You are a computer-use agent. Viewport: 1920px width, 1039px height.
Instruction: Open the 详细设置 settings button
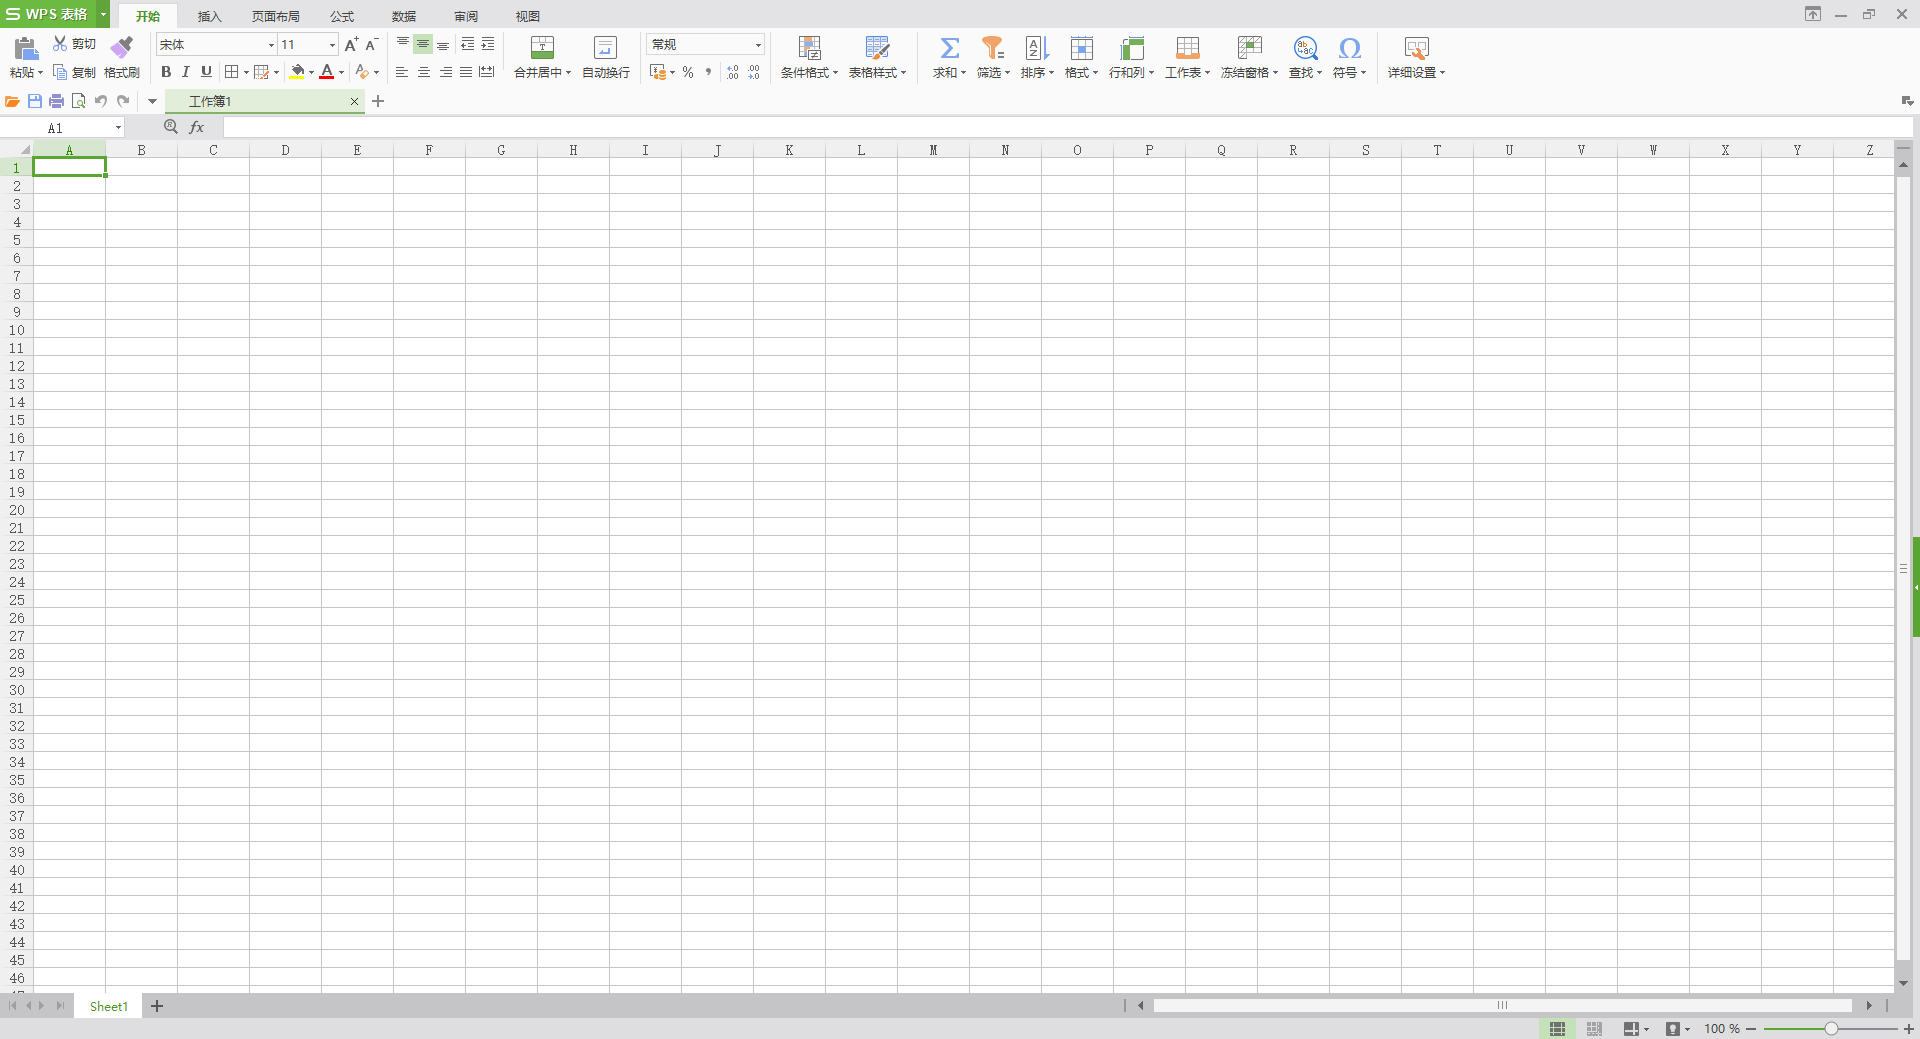pos(1416,57)
